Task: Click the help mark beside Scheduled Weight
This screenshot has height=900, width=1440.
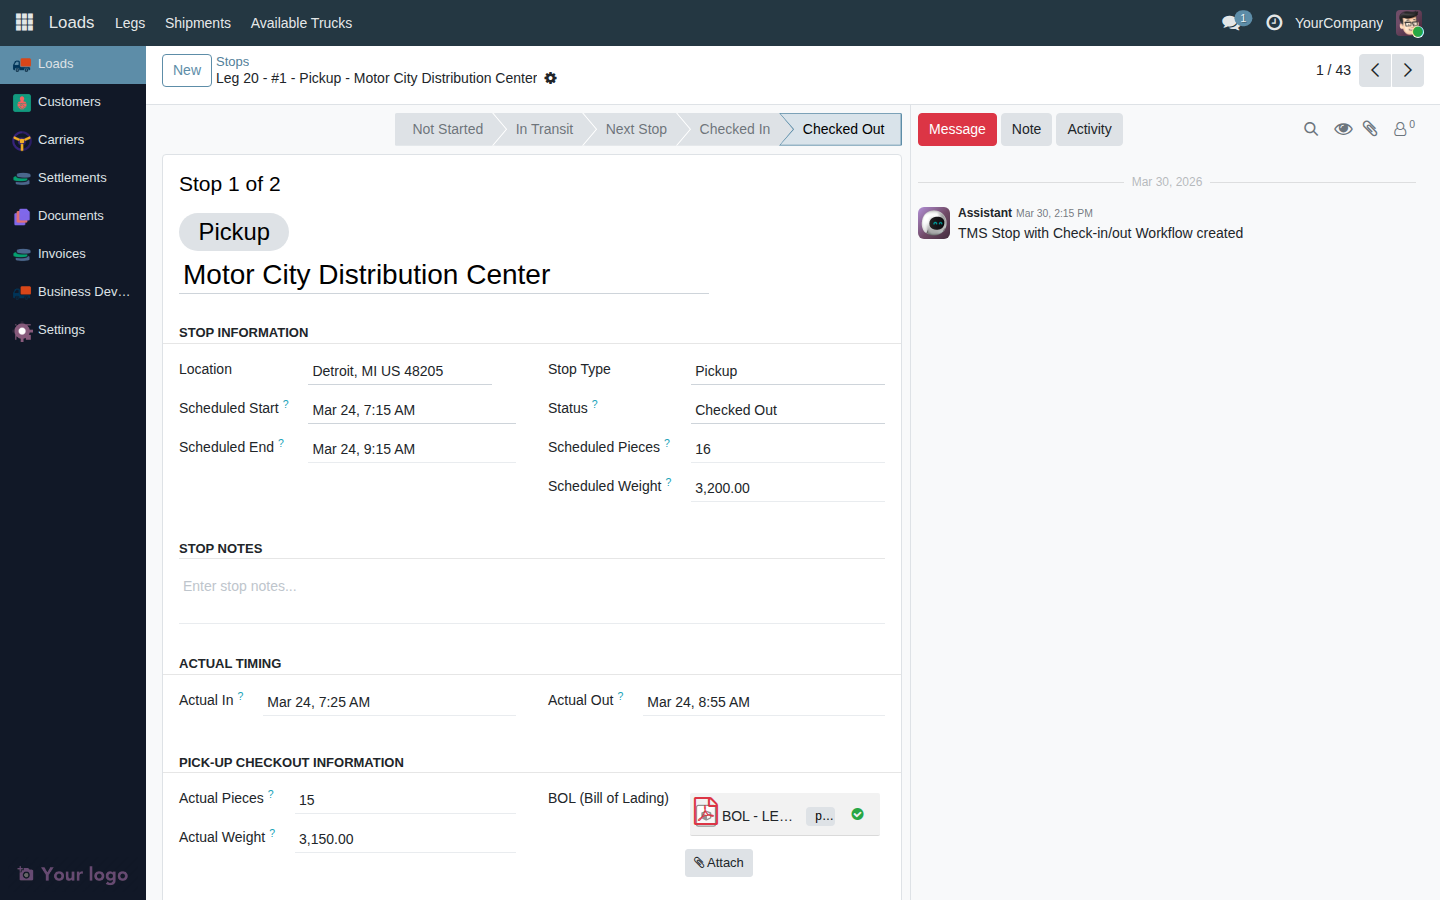Action: (669, 482)
